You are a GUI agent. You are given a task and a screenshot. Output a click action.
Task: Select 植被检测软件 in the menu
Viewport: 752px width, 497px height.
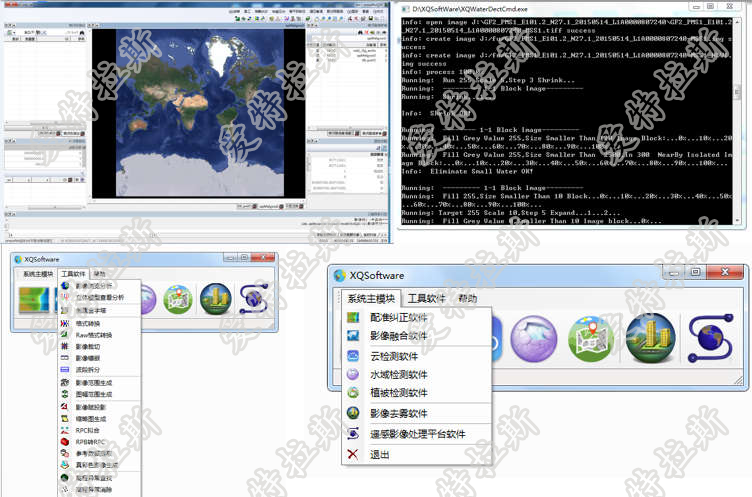tap(398, 393)
